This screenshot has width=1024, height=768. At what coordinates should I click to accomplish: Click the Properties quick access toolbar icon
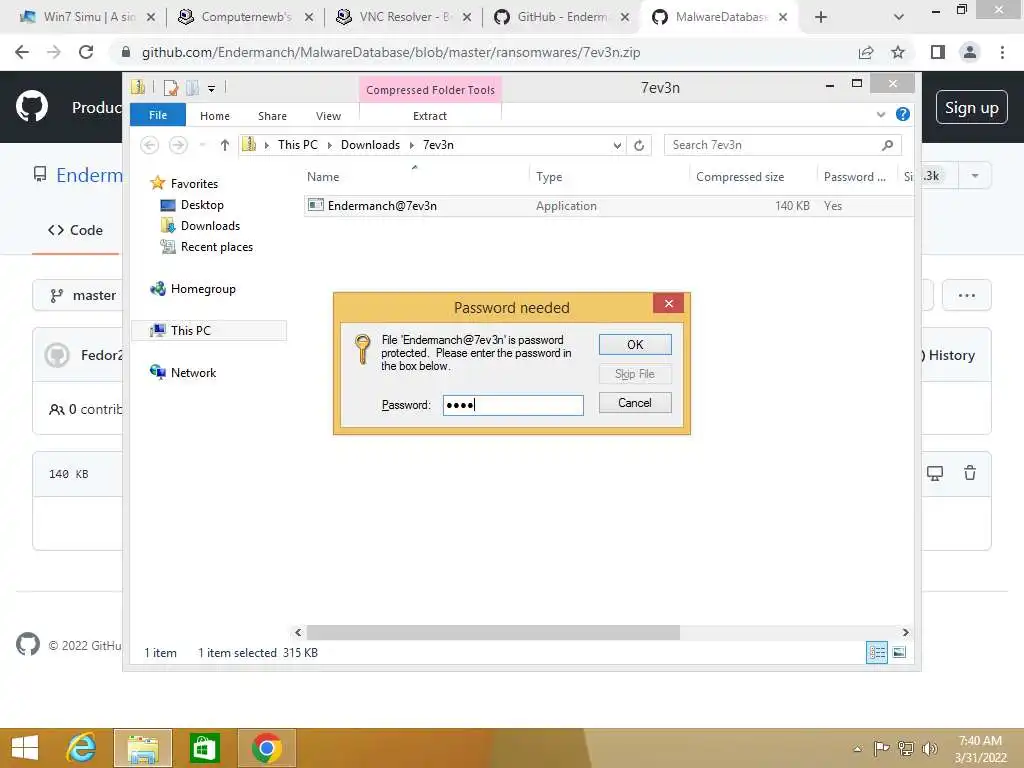(x=171, y=88)
